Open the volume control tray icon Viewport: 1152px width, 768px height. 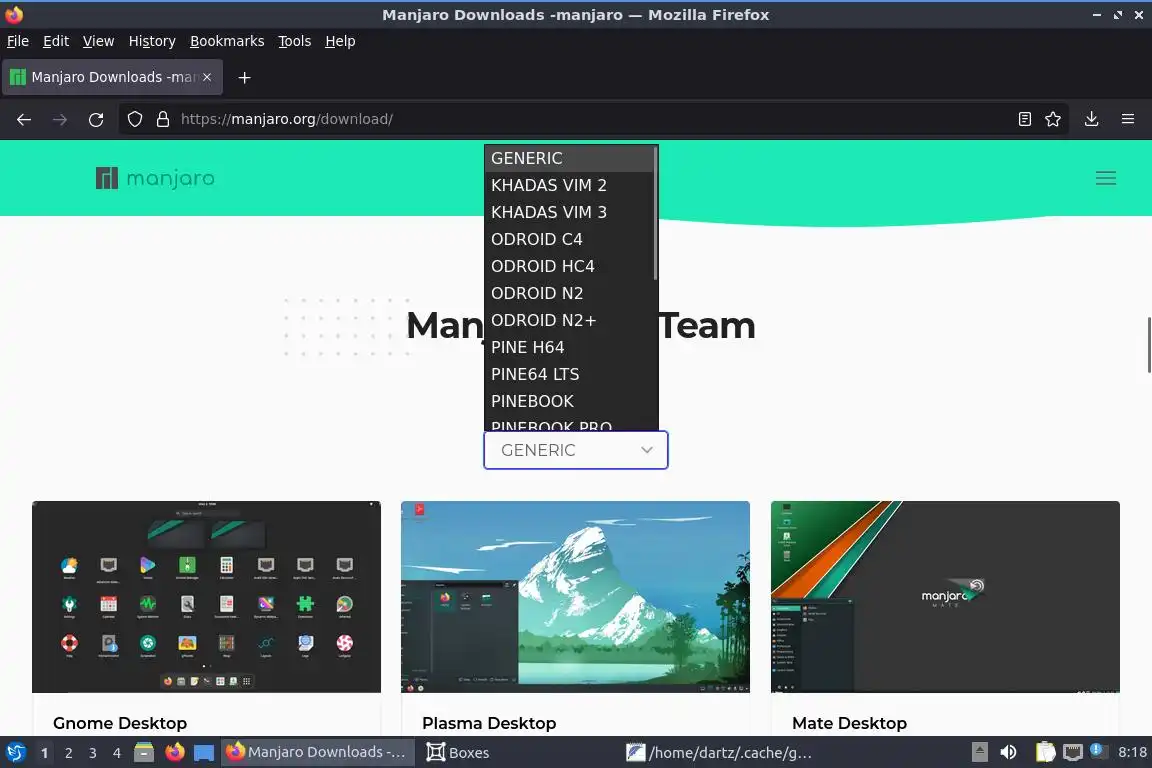(x=1009, y=753)
